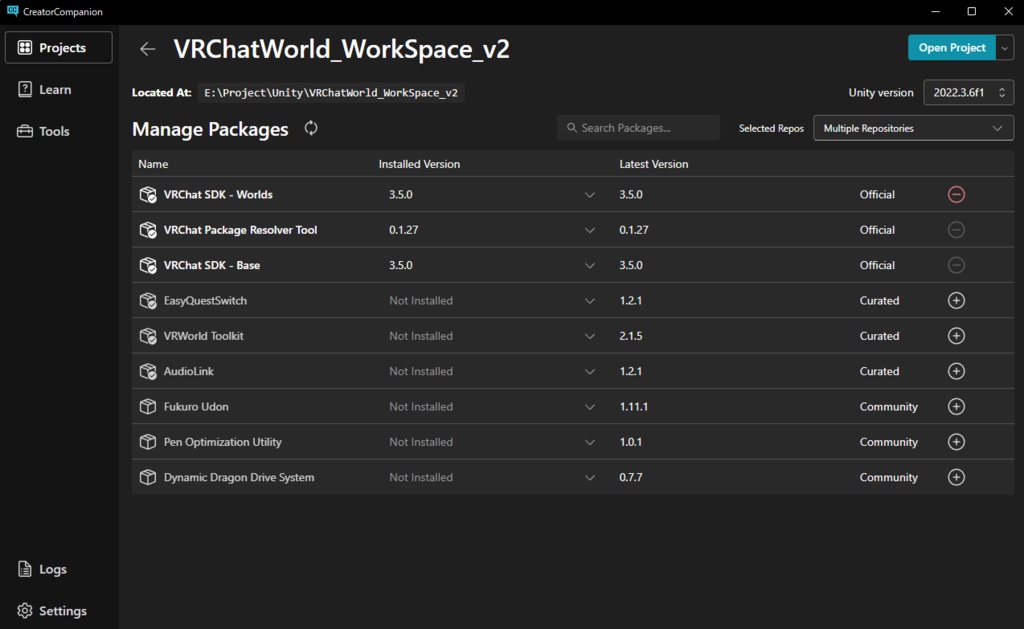This screenshot has height=629, width=1024.
Task: Add the VRWorld Toolkit package
Action: click(956, 336)
